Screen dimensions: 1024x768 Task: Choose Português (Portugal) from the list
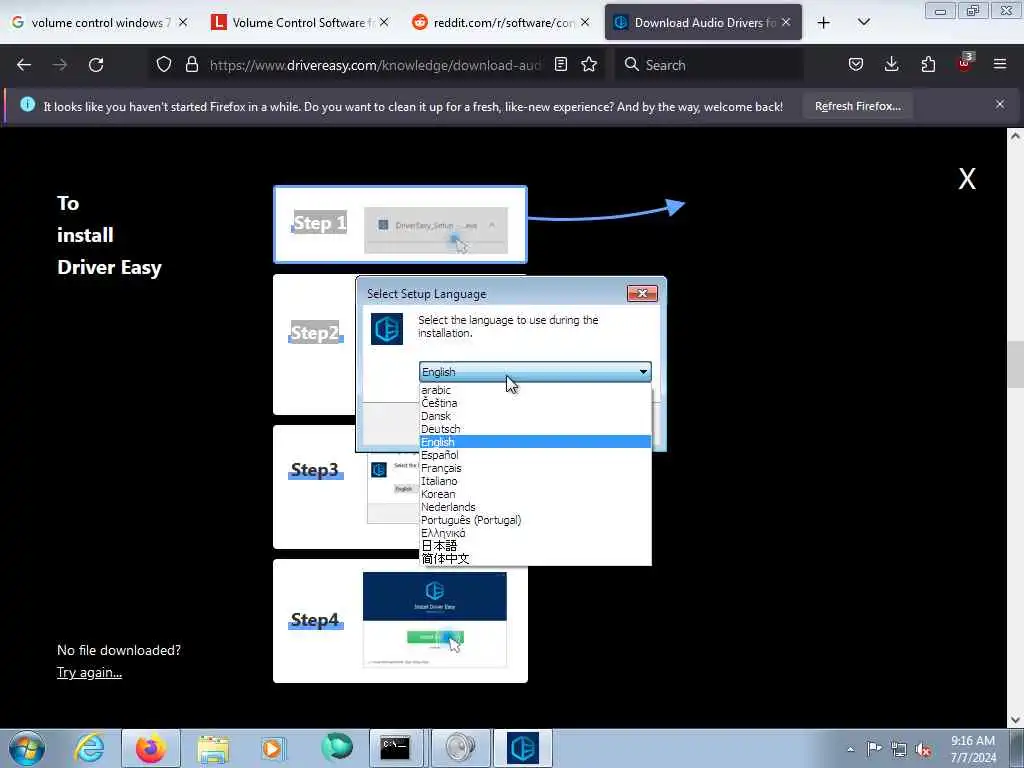(535, 520)
